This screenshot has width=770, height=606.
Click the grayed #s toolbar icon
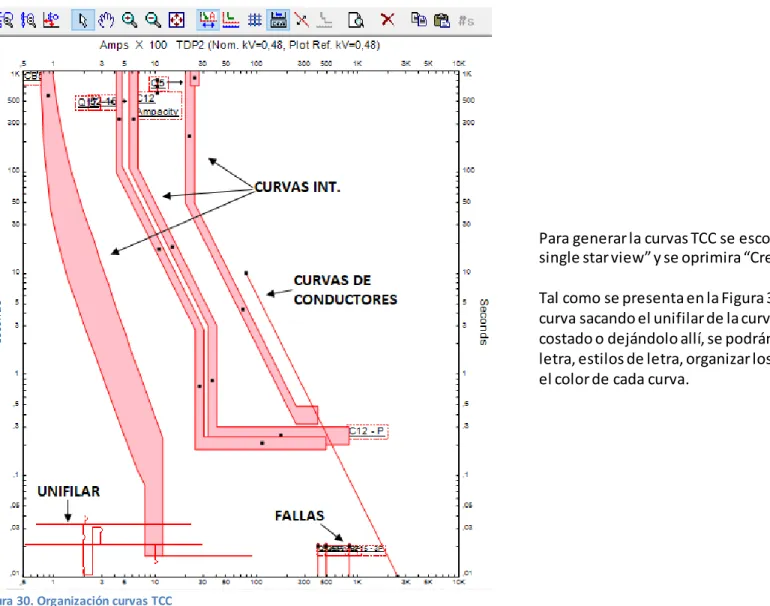pyautogui.click(x=466, y=21)
